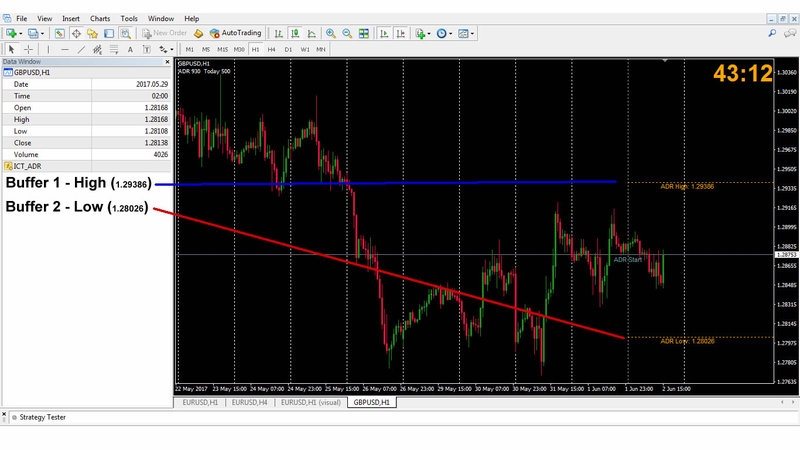Open the Tools menu

click(x=129, y=18)
